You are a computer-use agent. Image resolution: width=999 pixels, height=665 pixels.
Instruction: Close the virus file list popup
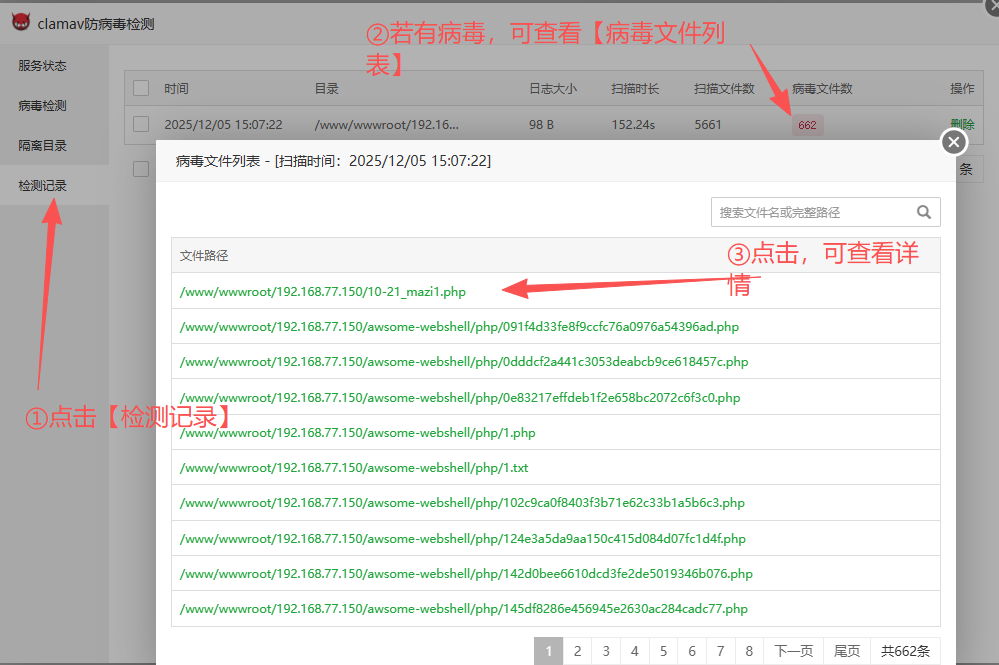coord(954,142)
